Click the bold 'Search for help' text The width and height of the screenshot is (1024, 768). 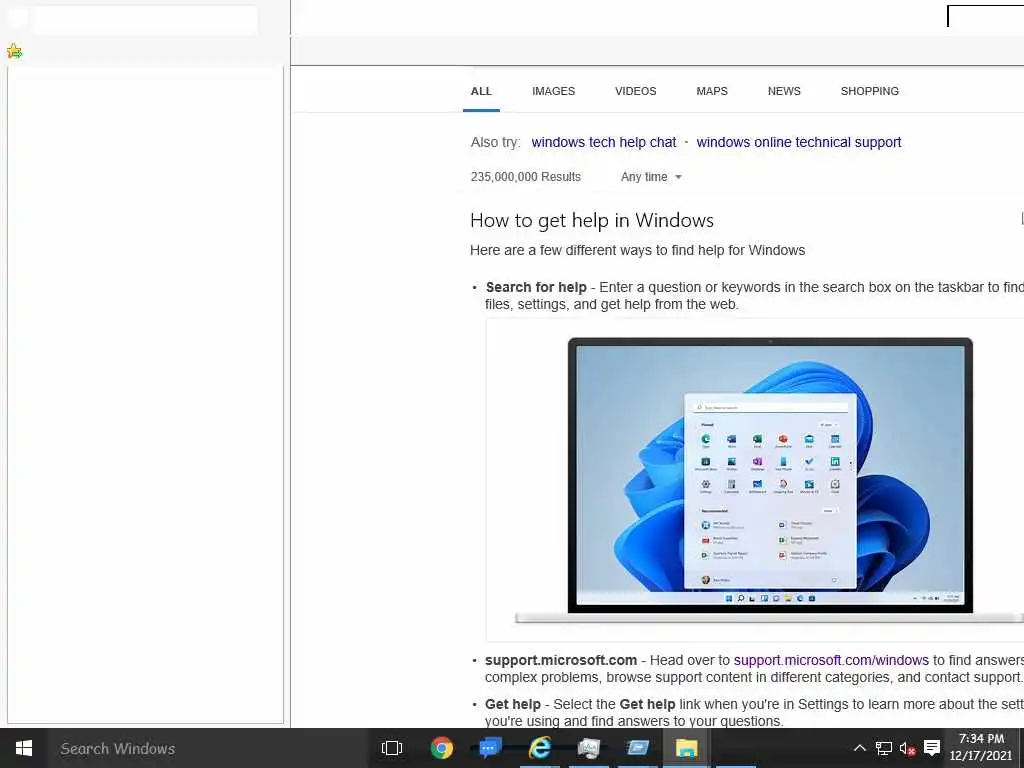pos(536,287)
